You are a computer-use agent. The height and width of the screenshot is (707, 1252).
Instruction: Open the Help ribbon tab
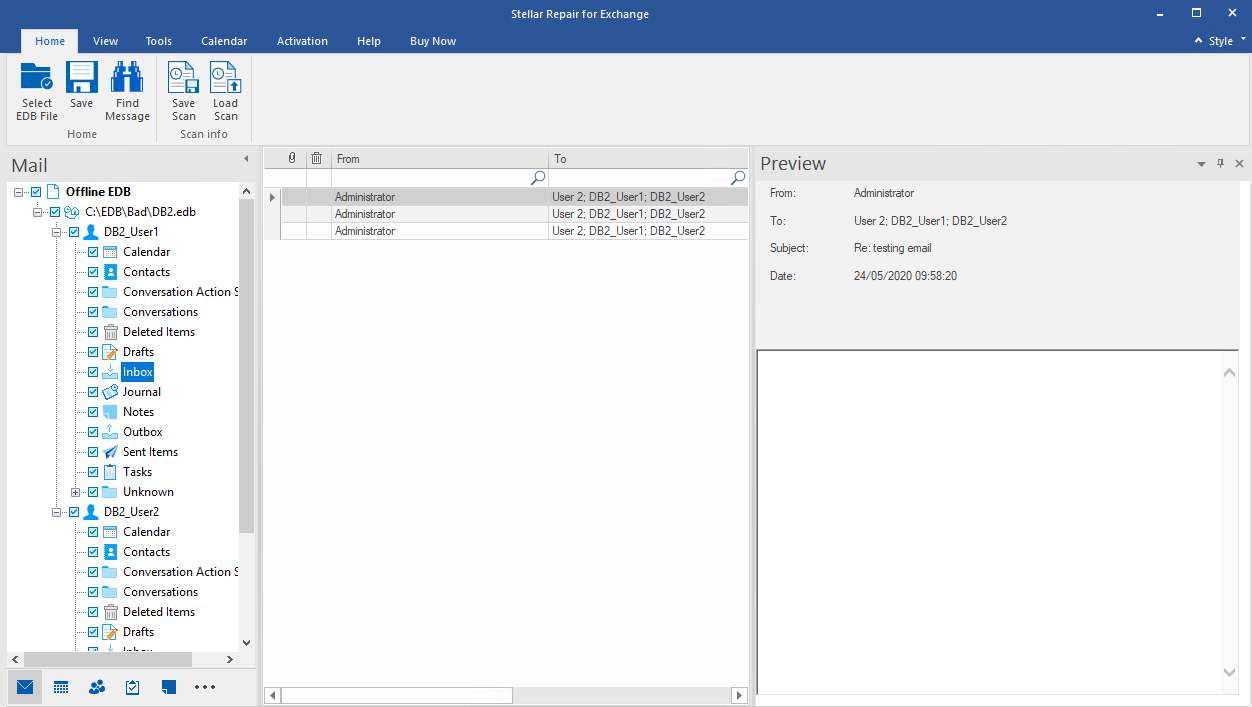click(x=369, y=41)
